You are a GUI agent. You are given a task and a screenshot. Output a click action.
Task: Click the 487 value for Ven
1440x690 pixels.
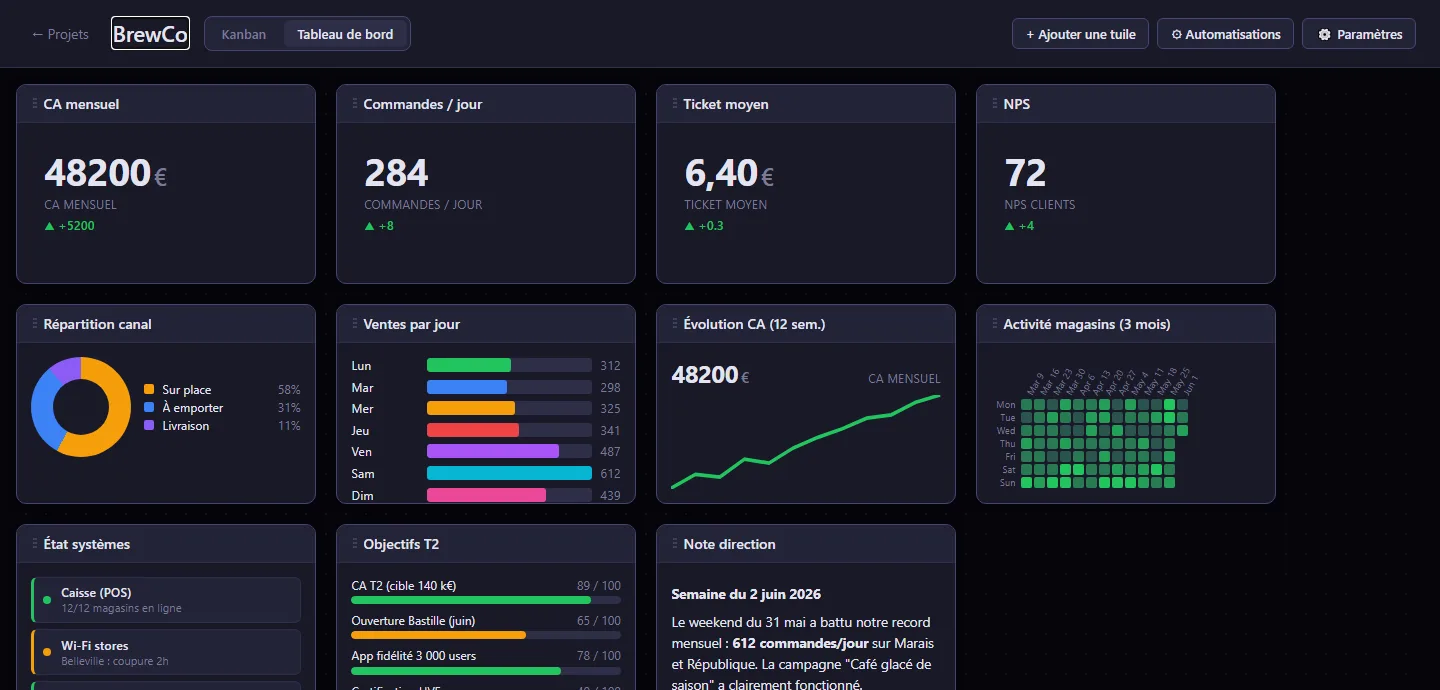point(610,452)
